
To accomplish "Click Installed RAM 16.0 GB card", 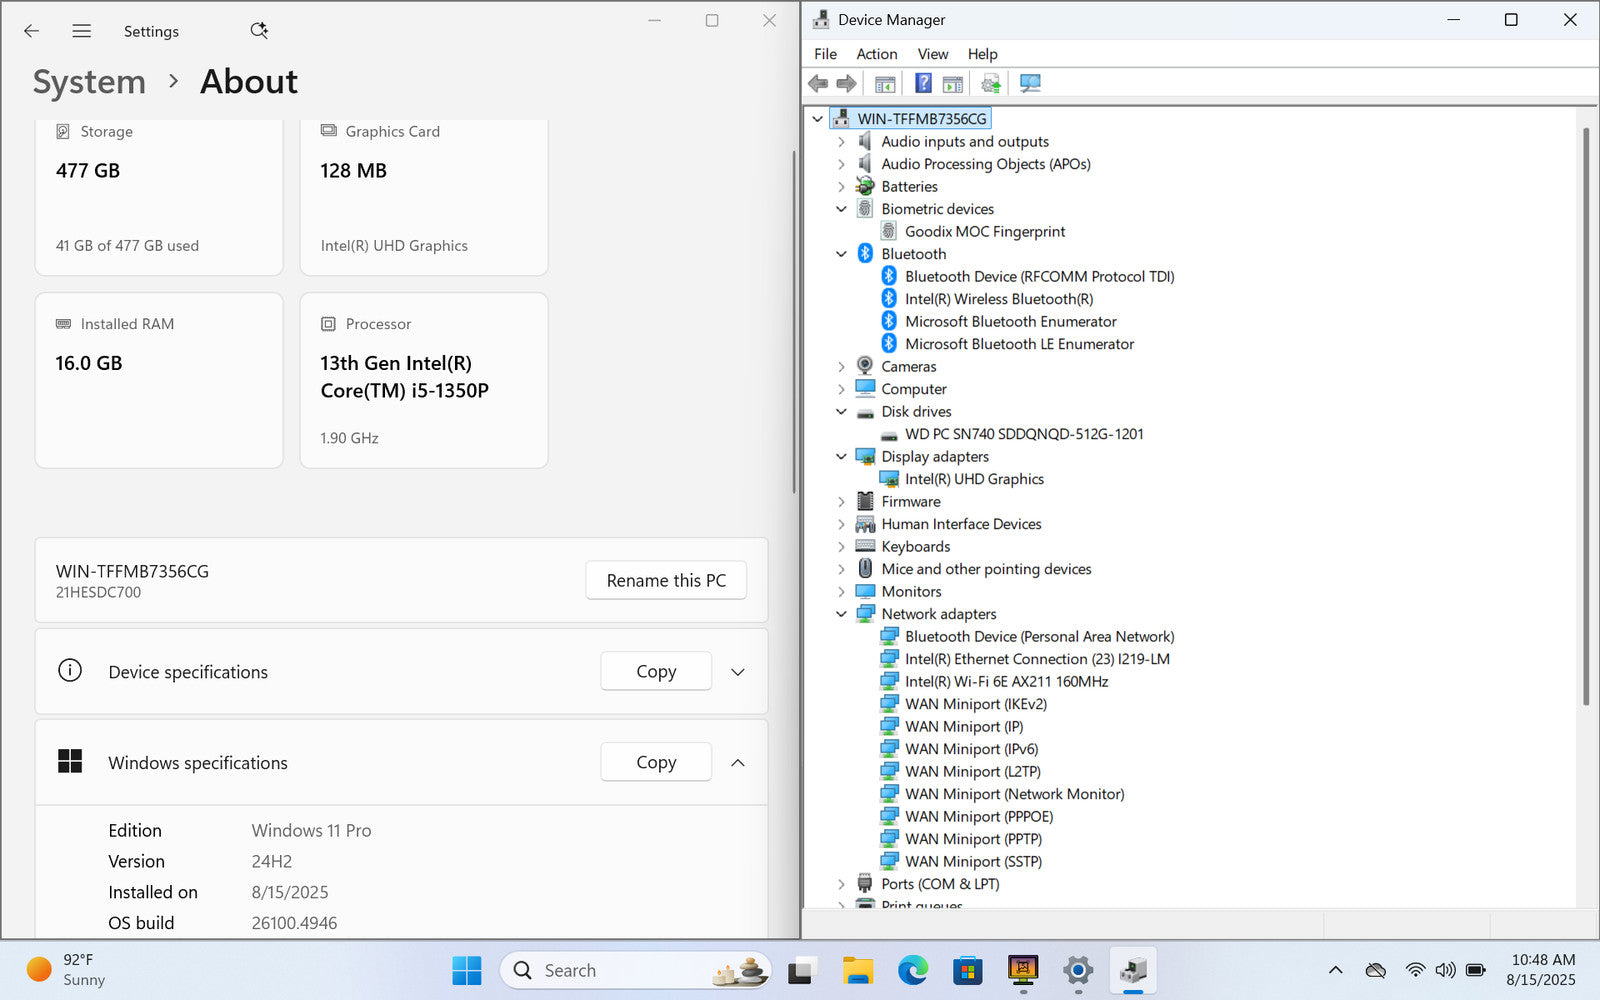I will [159, 380].
